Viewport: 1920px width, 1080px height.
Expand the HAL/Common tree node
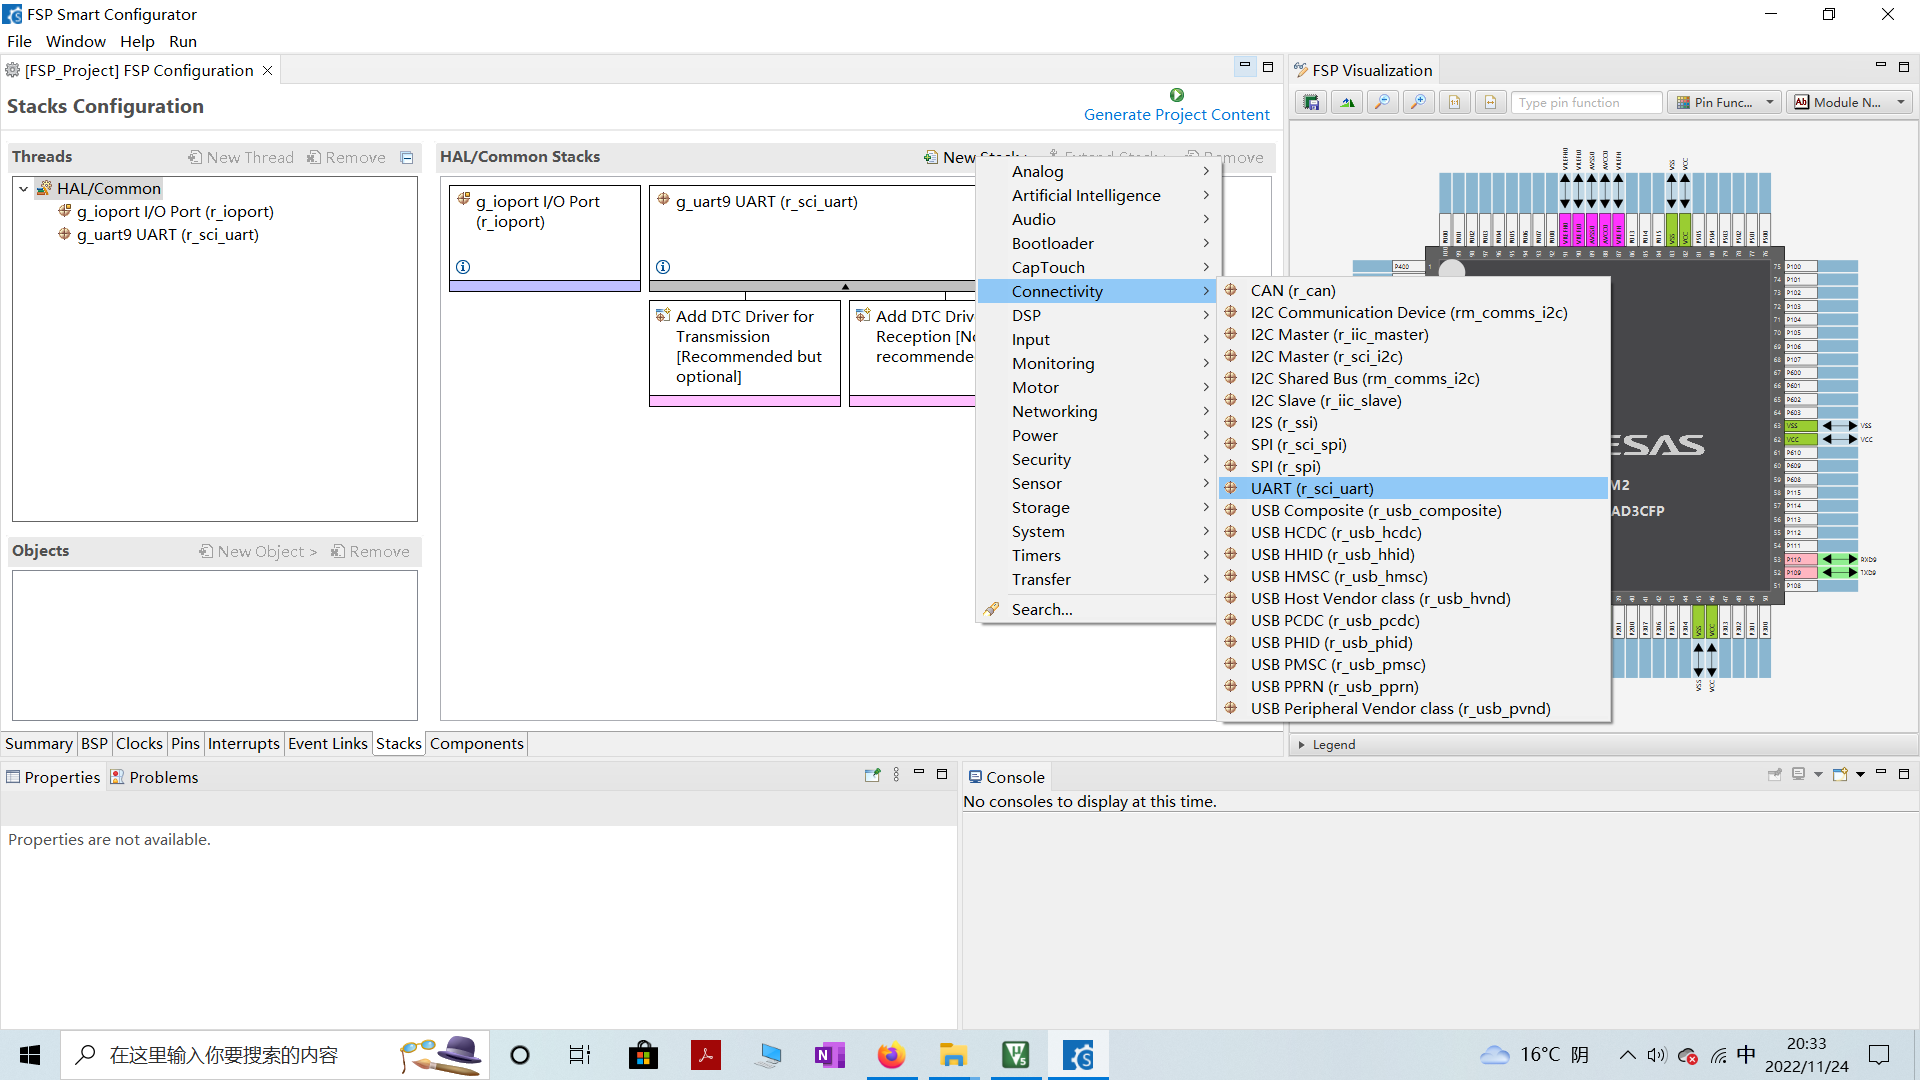[x=22, y=187]
